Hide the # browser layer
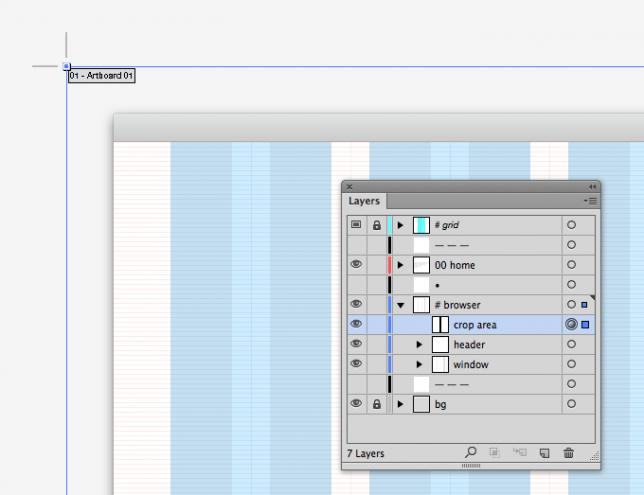 tap(356, 304)
